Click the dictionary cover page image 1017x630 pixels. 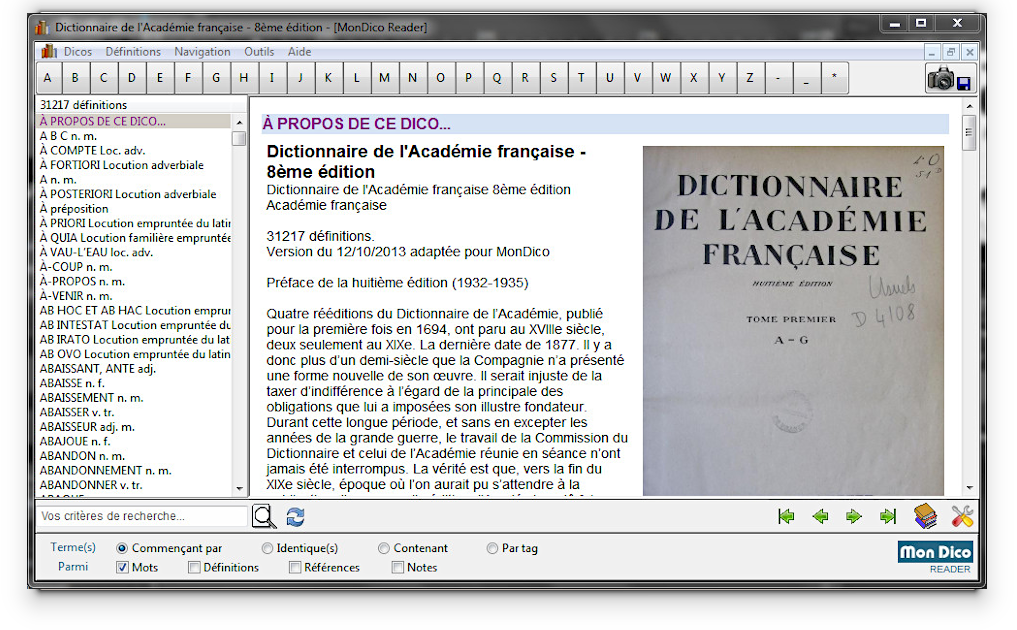tap(793, 321)
